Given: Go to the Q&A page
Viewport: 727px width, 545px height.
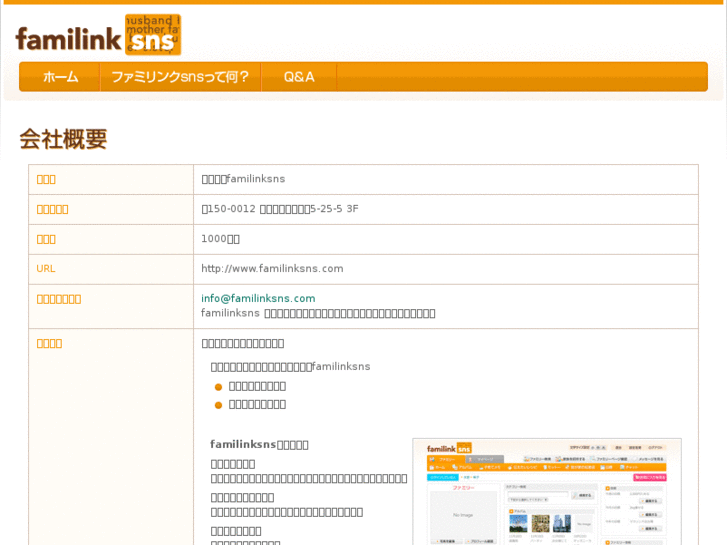Looking at the screenshot, I should pos(299,77).
